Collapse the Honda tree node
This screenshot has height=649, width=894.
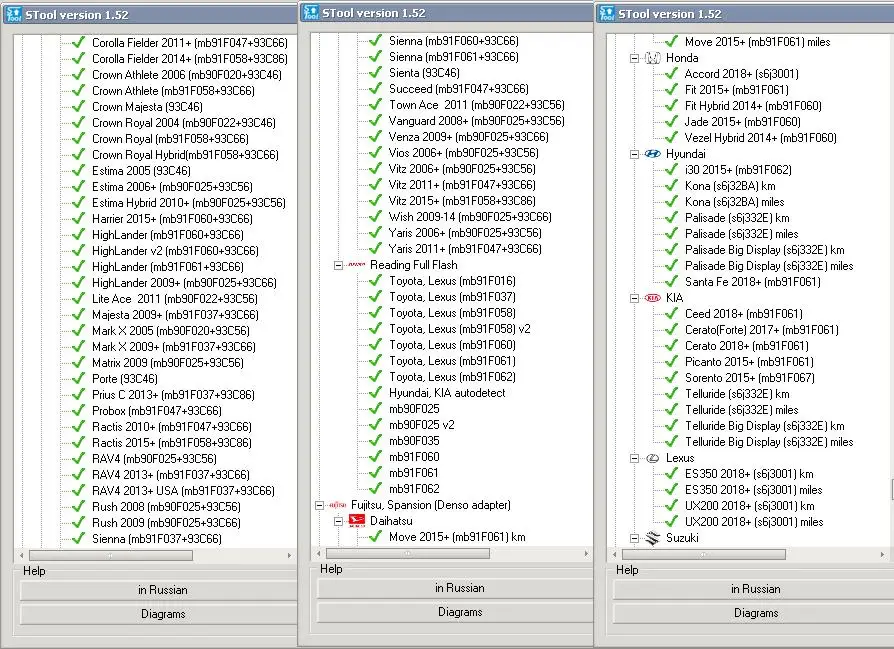(x=634, y=58)
